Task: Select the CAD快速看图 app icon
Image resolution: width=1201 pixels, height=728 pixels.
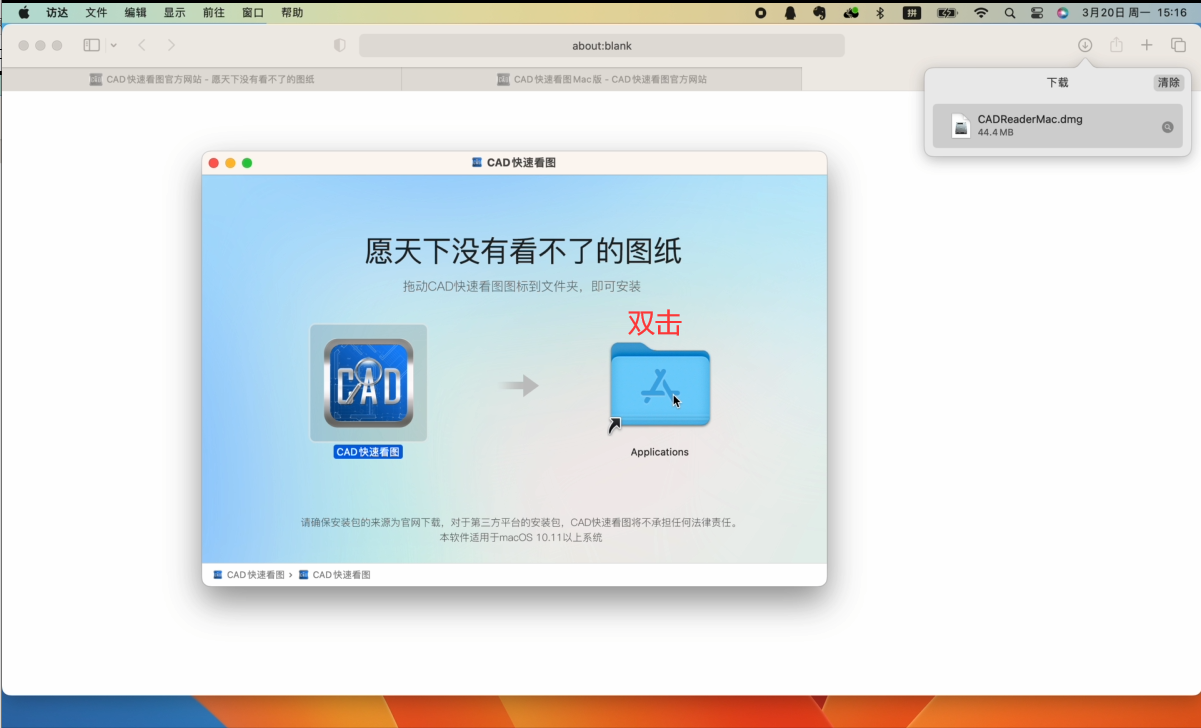Action: pos(368,383)
